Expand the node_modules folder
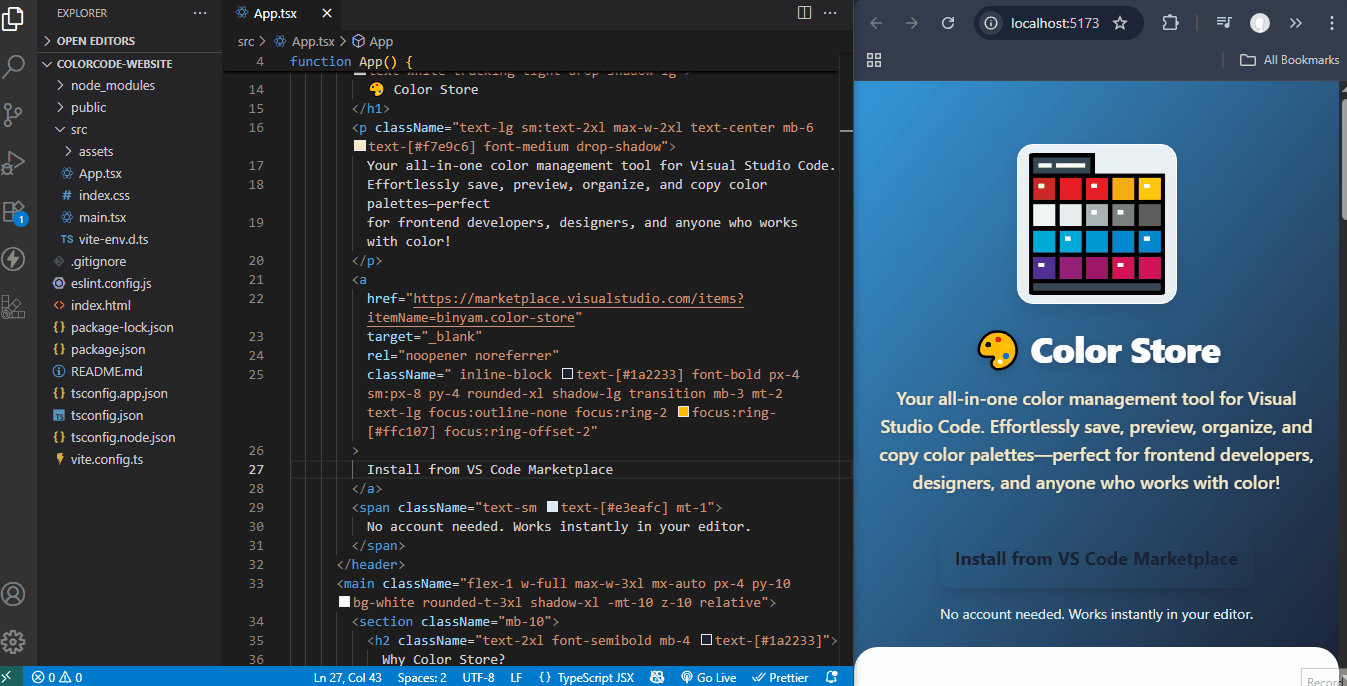1347x686 pixels. tap(112, 85)
